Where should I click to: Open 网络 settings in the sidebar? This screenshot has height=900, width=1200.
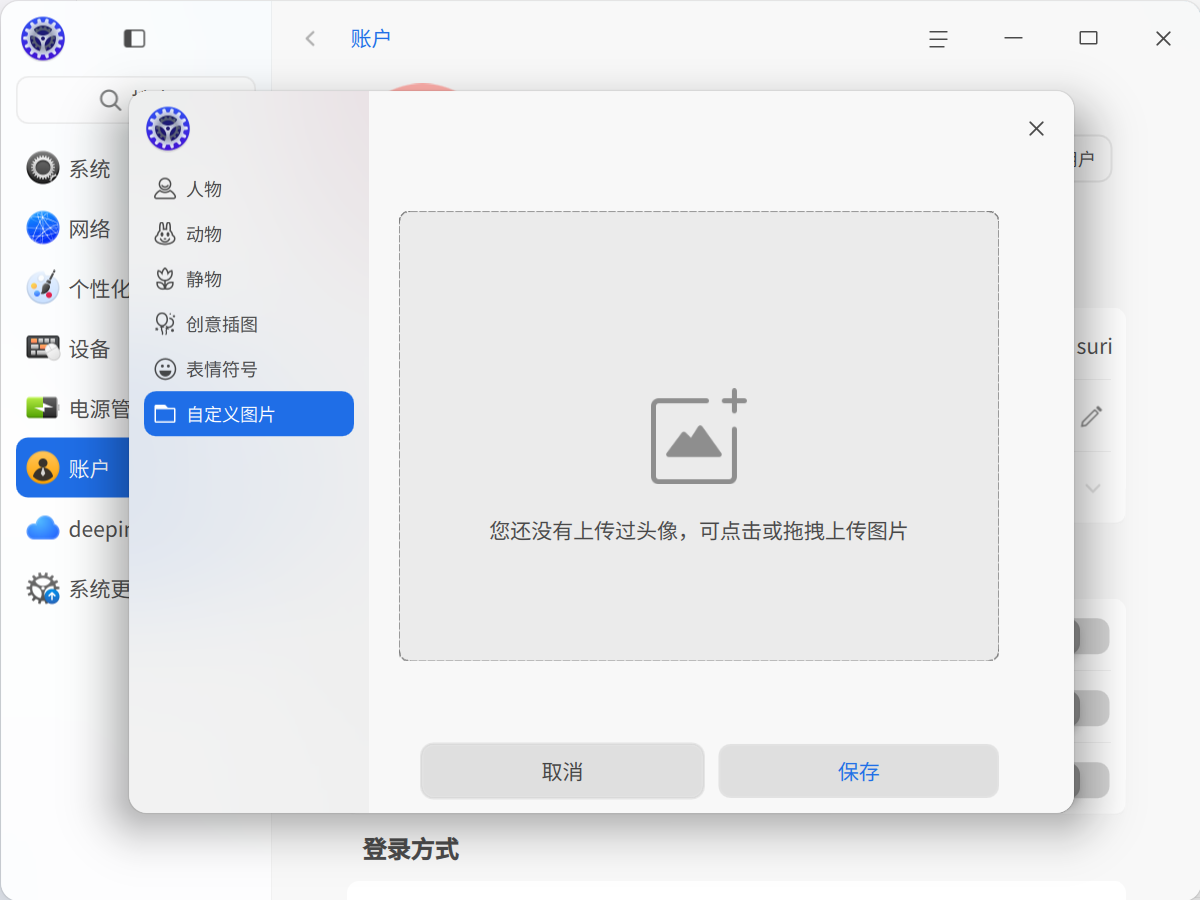tap(73, 229)
